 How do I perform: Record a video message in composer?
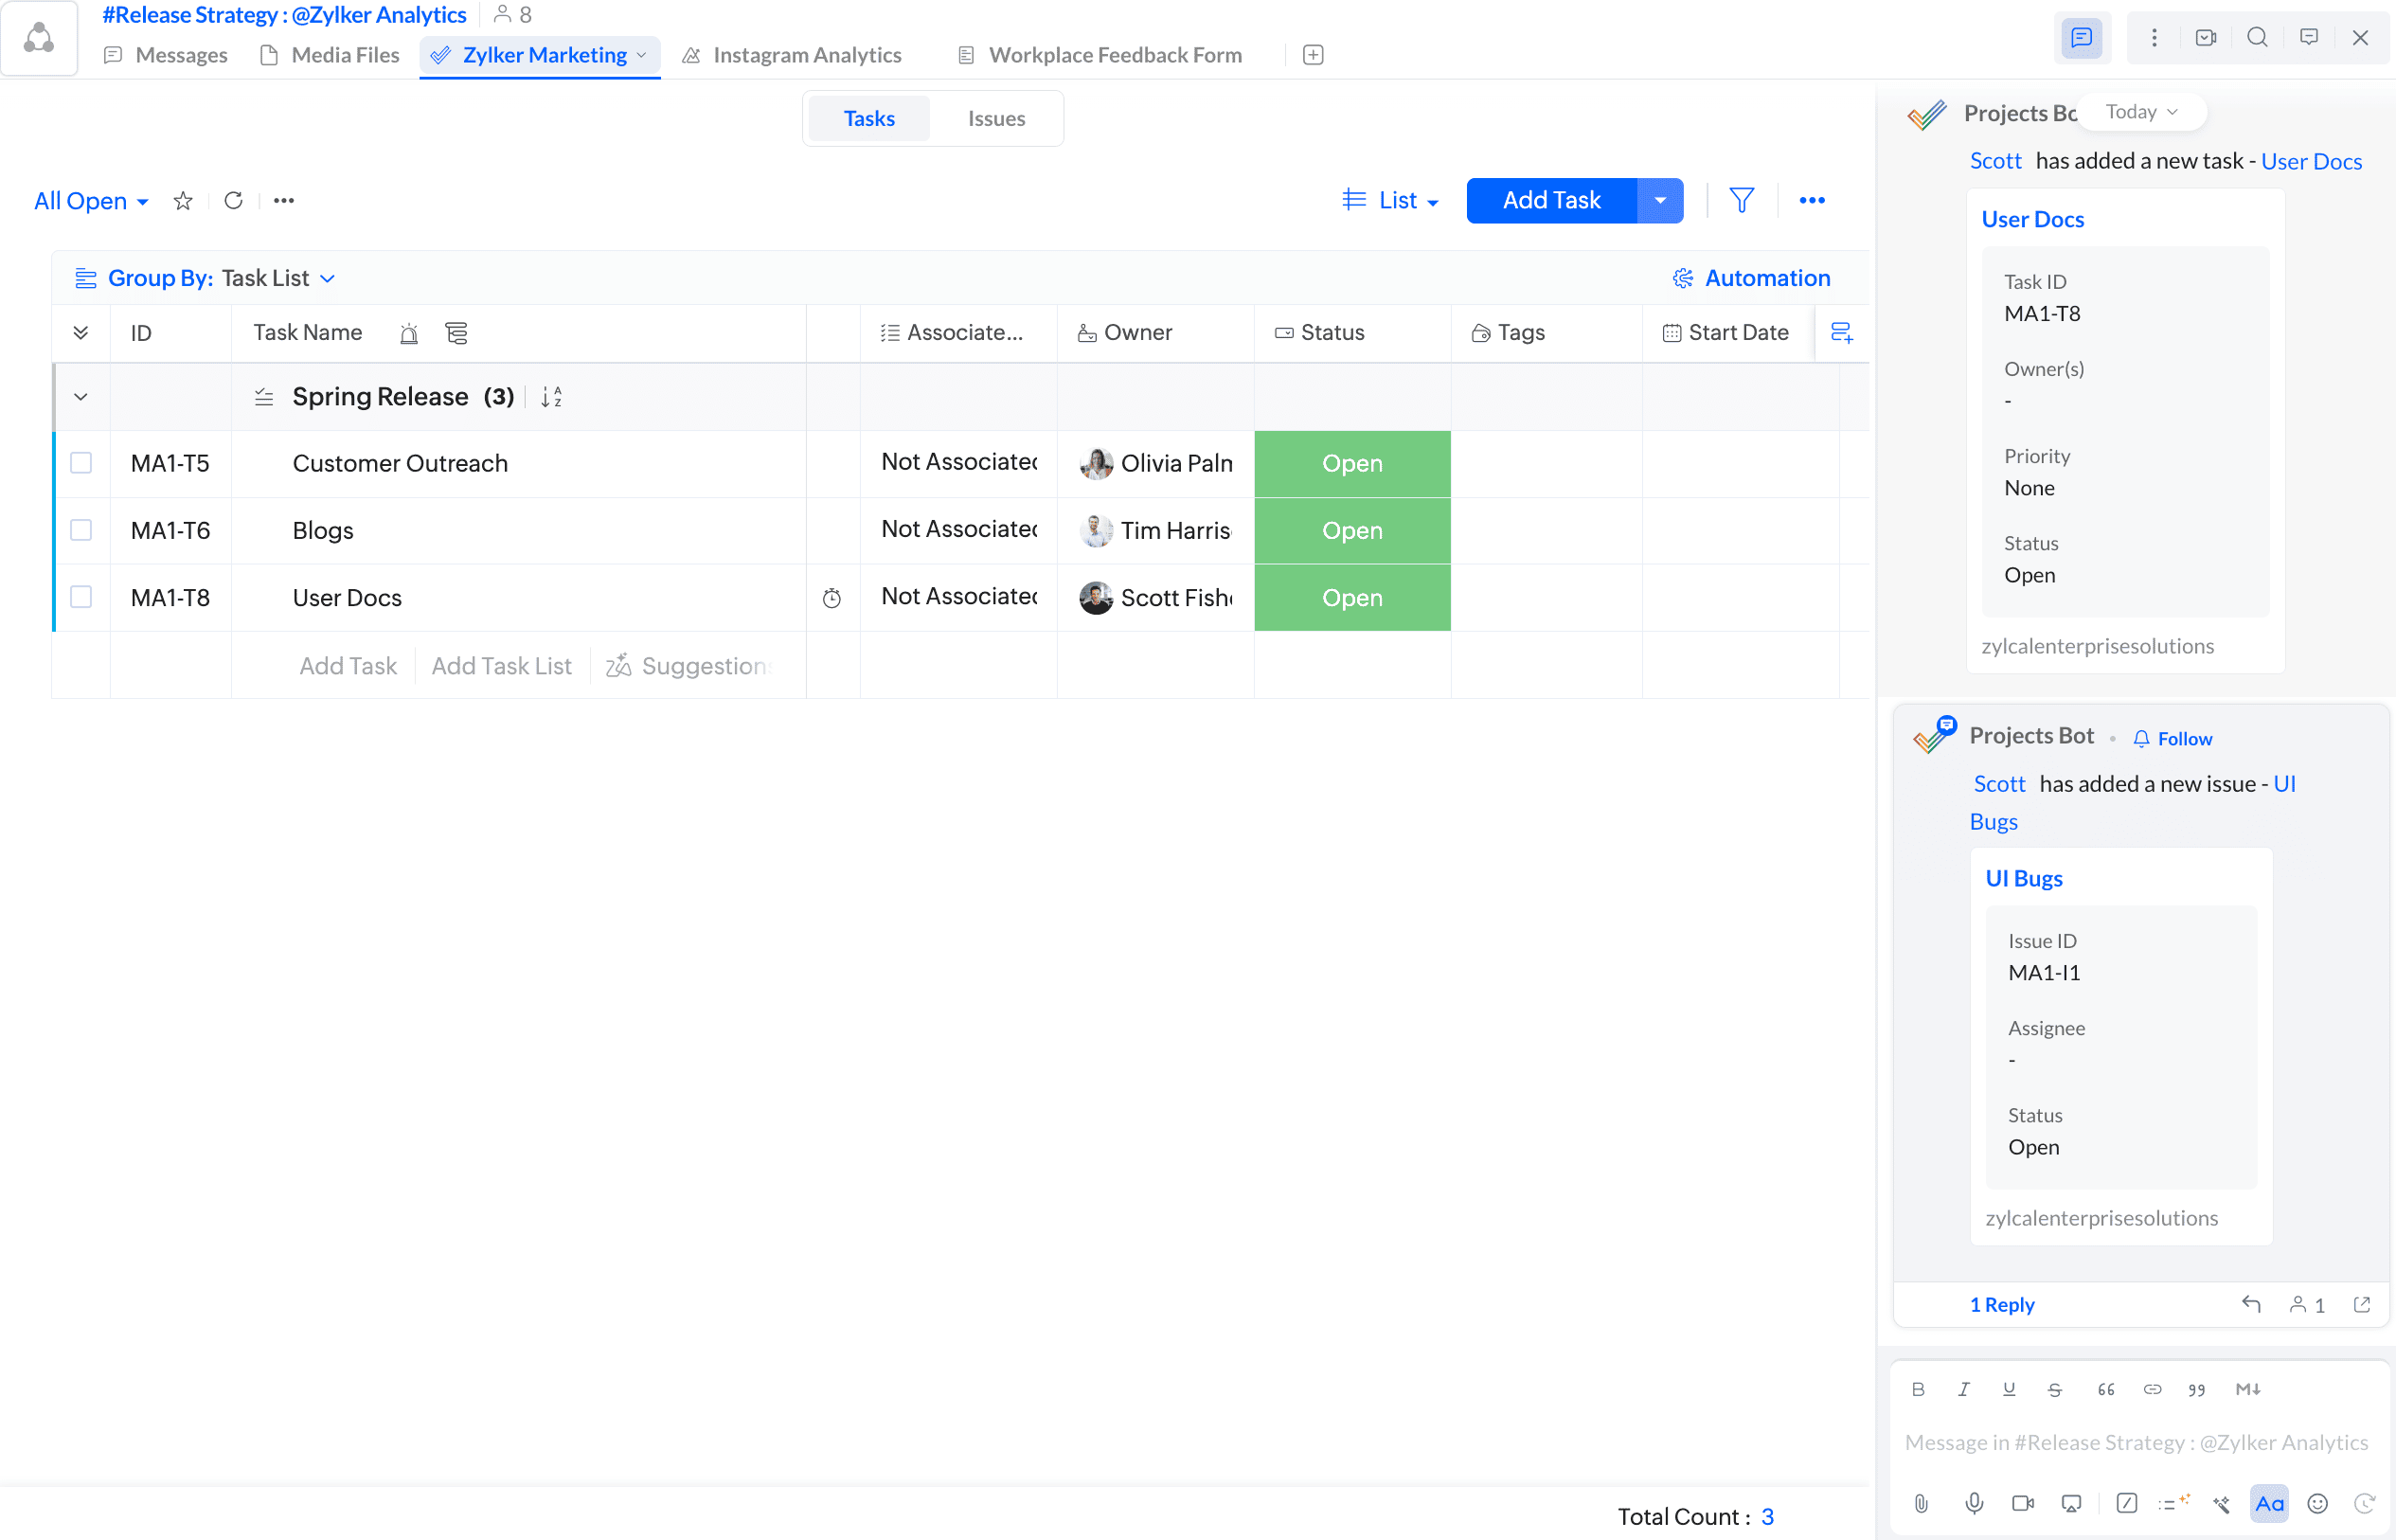pyautogui.click(x=2022, y=1503)
